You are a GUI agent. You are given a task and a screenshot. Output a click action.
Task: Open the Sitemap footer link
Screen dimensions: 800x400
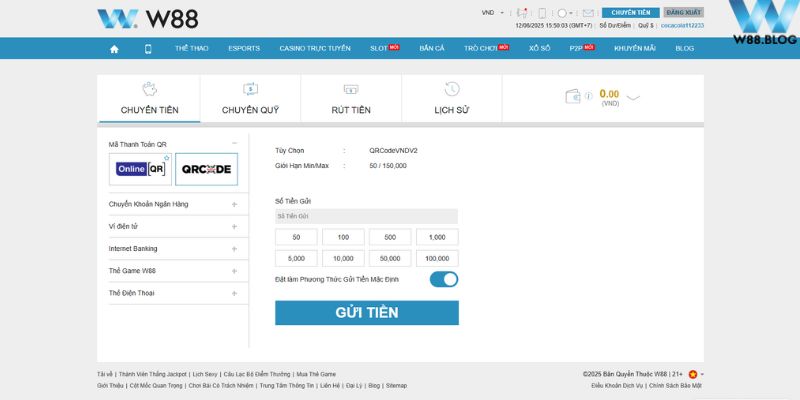pyautogui.click(x=396, y=386)
